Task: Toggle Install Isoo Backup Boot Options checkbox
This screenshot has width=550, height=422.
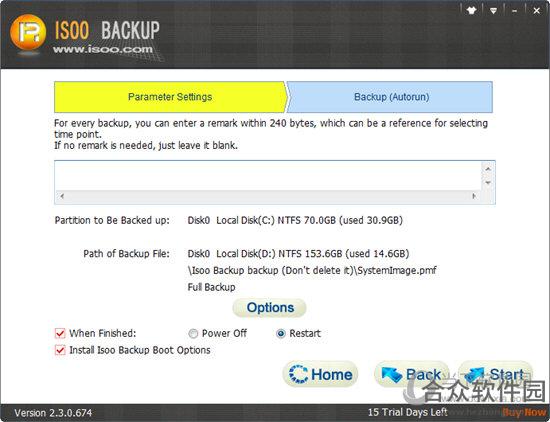Action: tap(60, 350)
